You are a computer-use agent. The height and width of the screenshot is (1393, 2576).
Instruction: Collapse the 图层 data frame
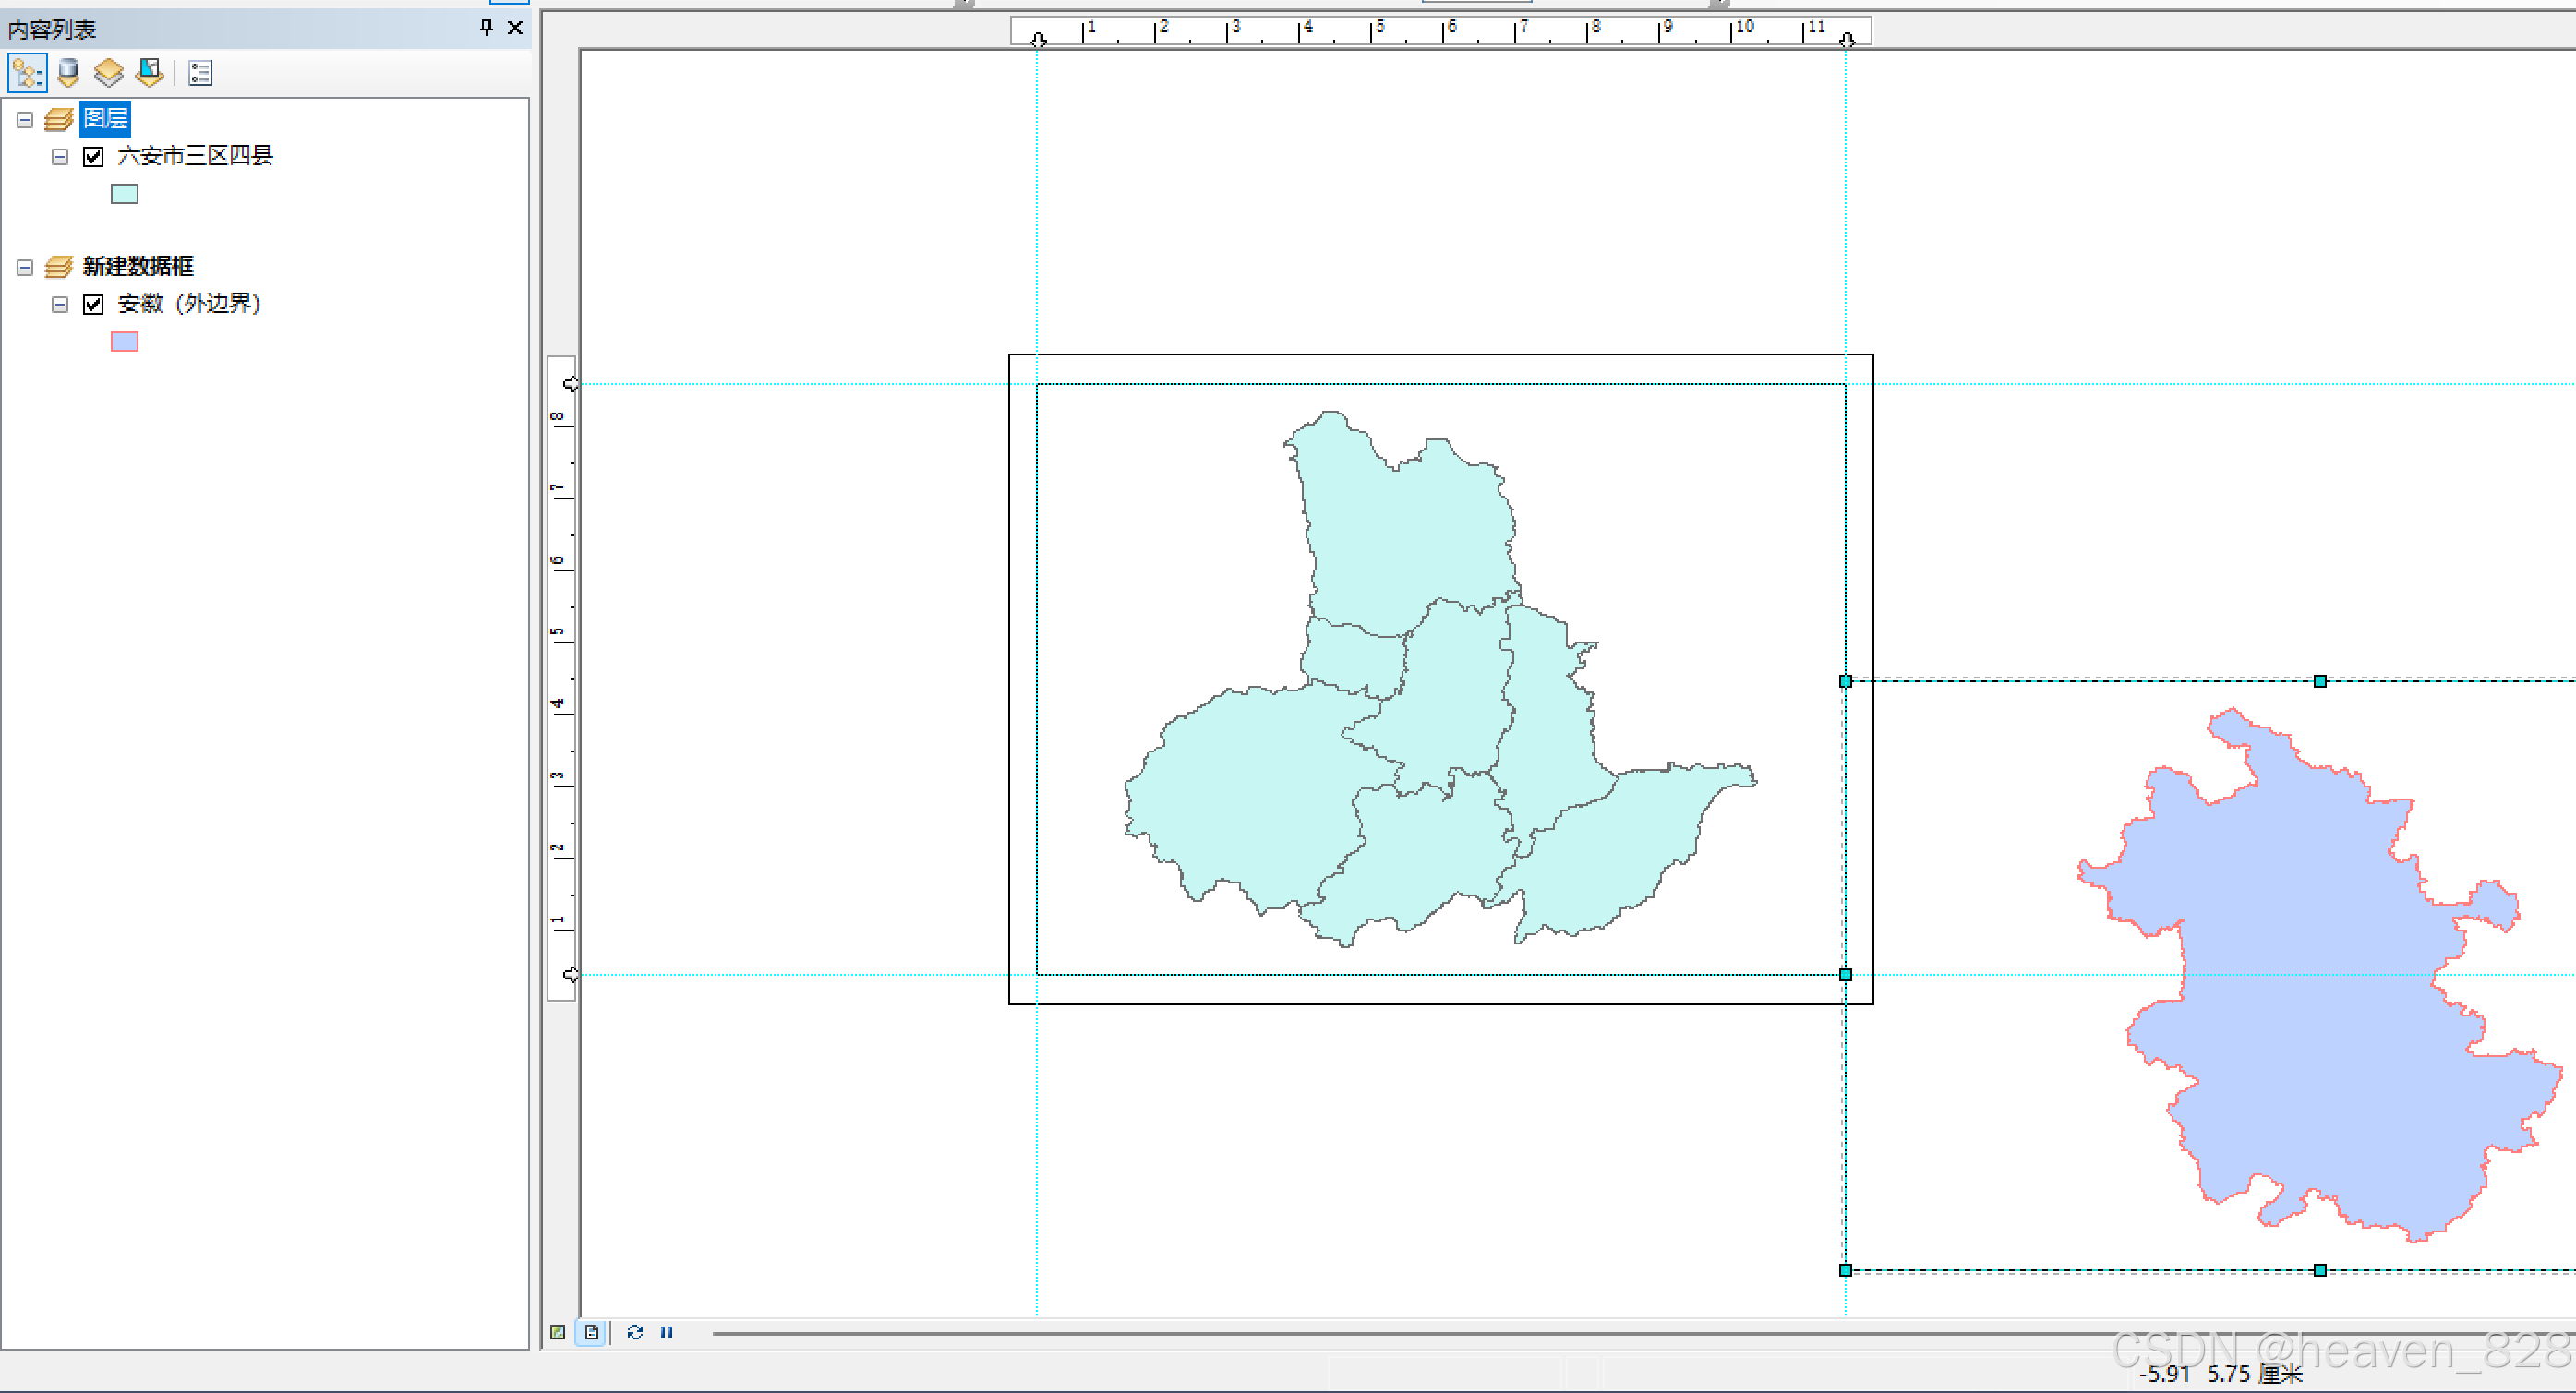25,120
